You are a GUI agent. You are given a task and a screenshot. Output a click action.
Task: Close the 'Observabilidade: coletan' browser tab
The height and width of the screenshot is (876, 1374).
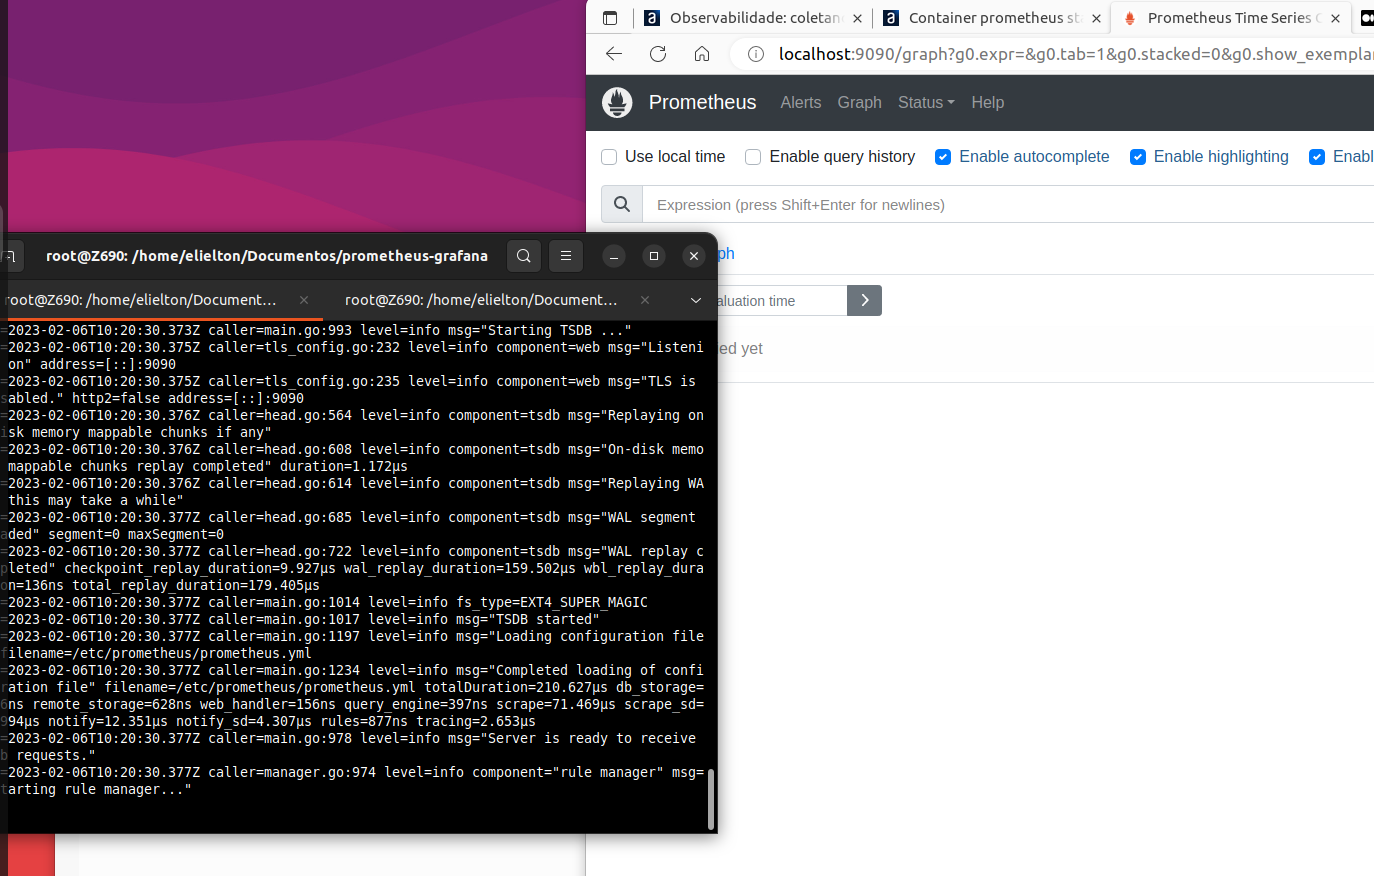click(857, 18)
